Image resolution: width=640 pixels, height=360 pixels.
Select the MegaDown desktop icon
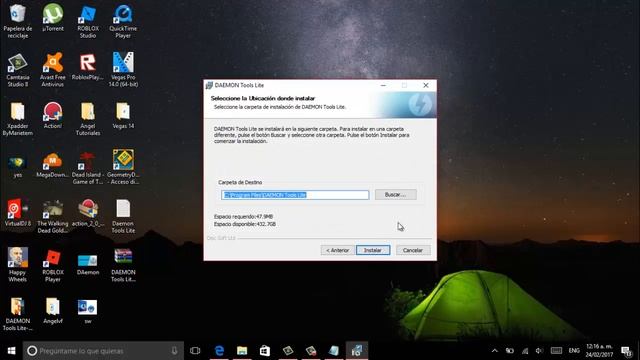pos(53,164)
